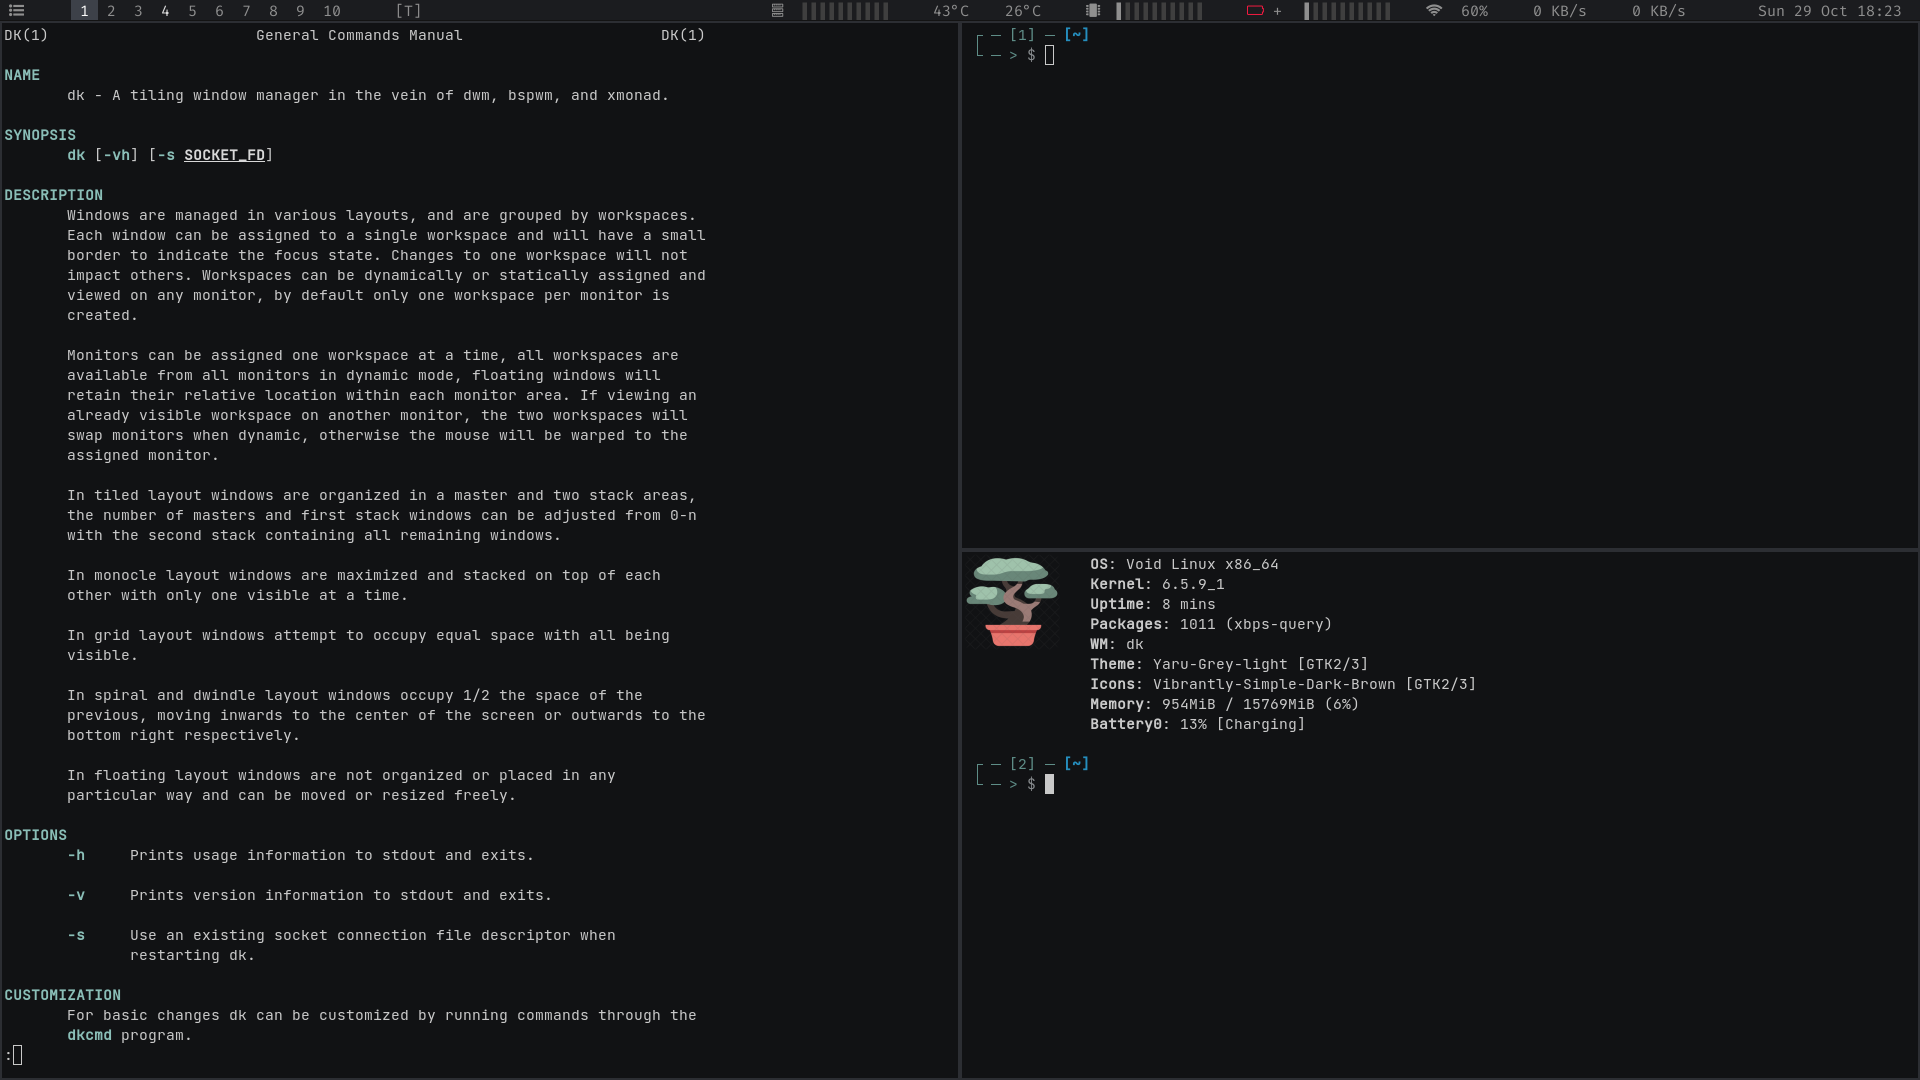Click the General Commands Manual title
Screen dimensions: 1920x1080
(x=359, y=35)
